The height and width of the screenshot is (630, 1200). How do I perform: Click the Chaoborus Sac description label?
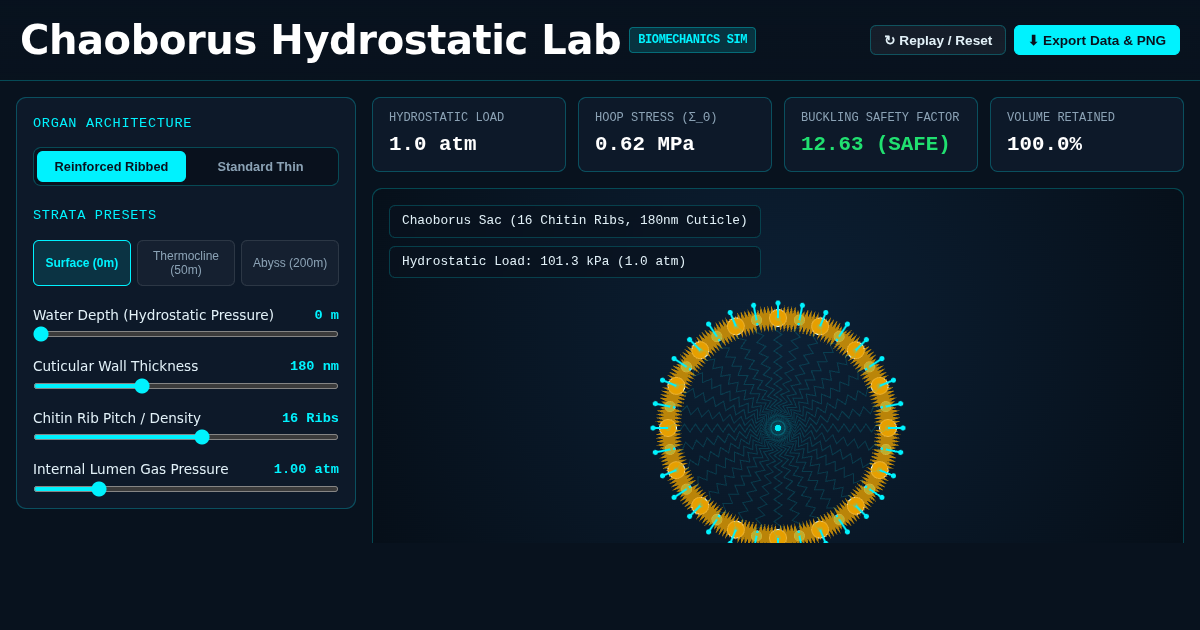coord(575,221)
